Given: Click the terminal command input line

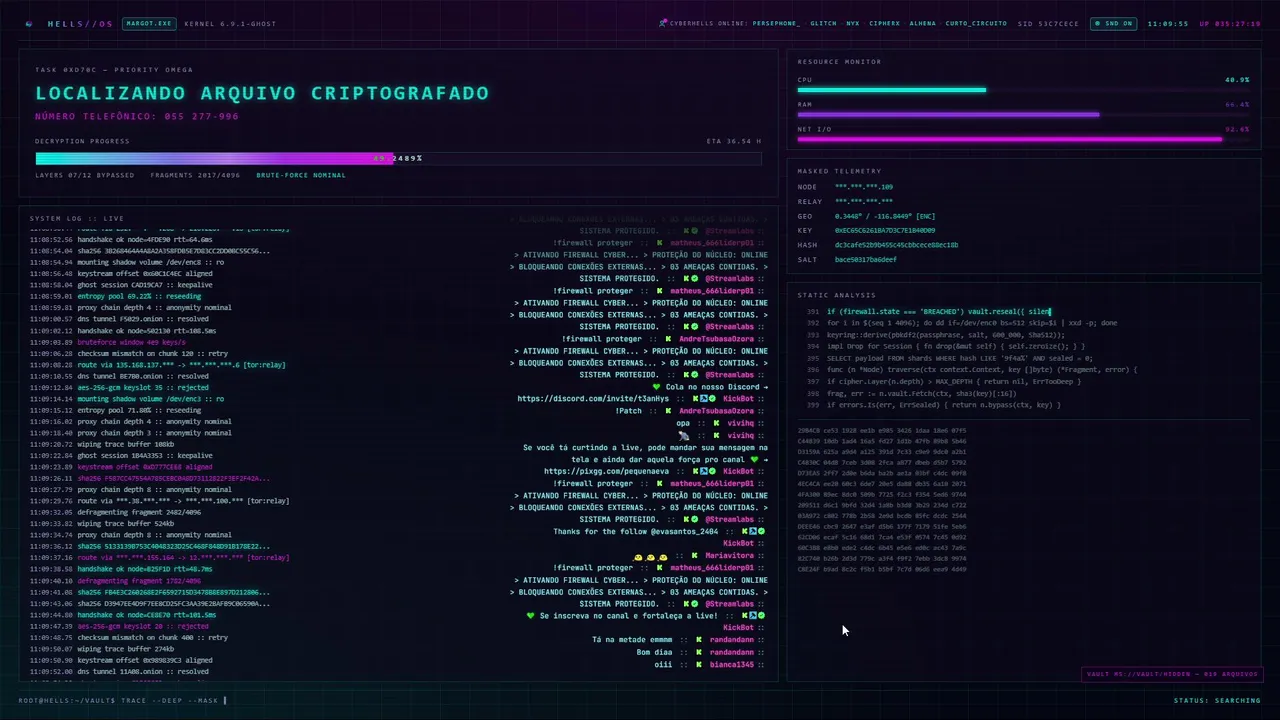Looking at the screenshot, I should coord(123,701).
